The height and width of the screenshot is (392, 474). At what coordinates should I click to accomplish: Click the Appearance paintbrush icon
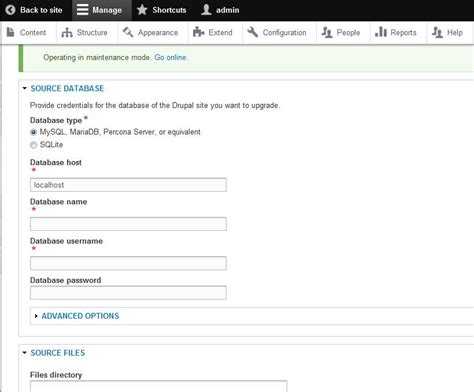(128, 32)
